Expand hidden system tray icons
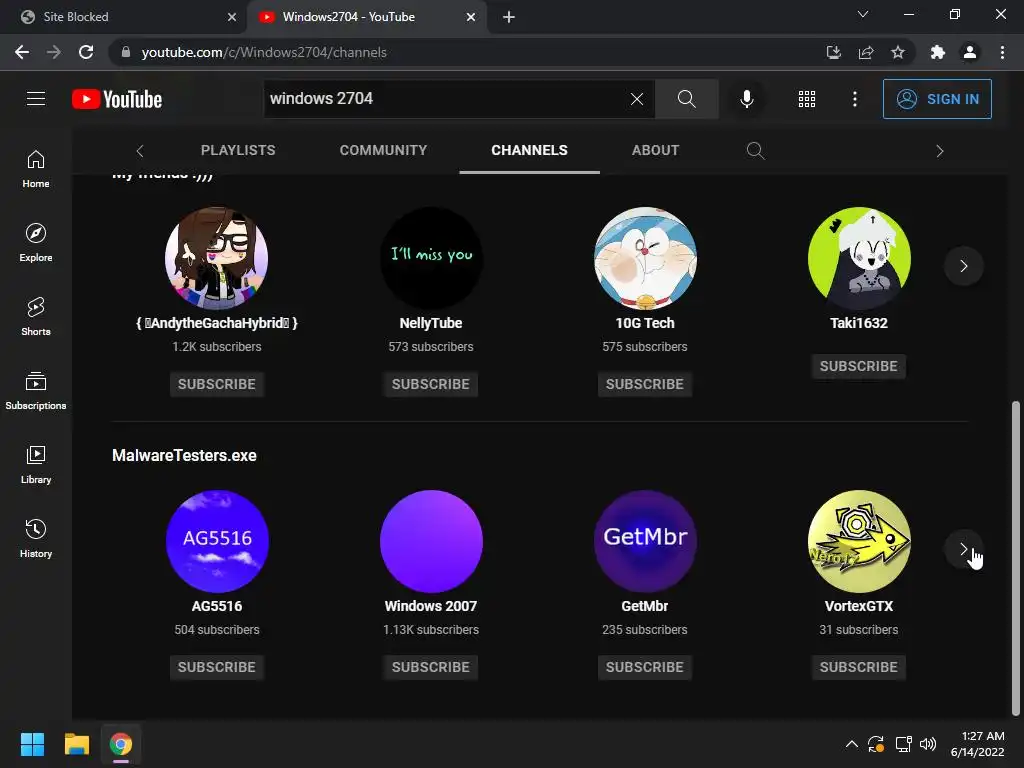 (x=852, y=744)
